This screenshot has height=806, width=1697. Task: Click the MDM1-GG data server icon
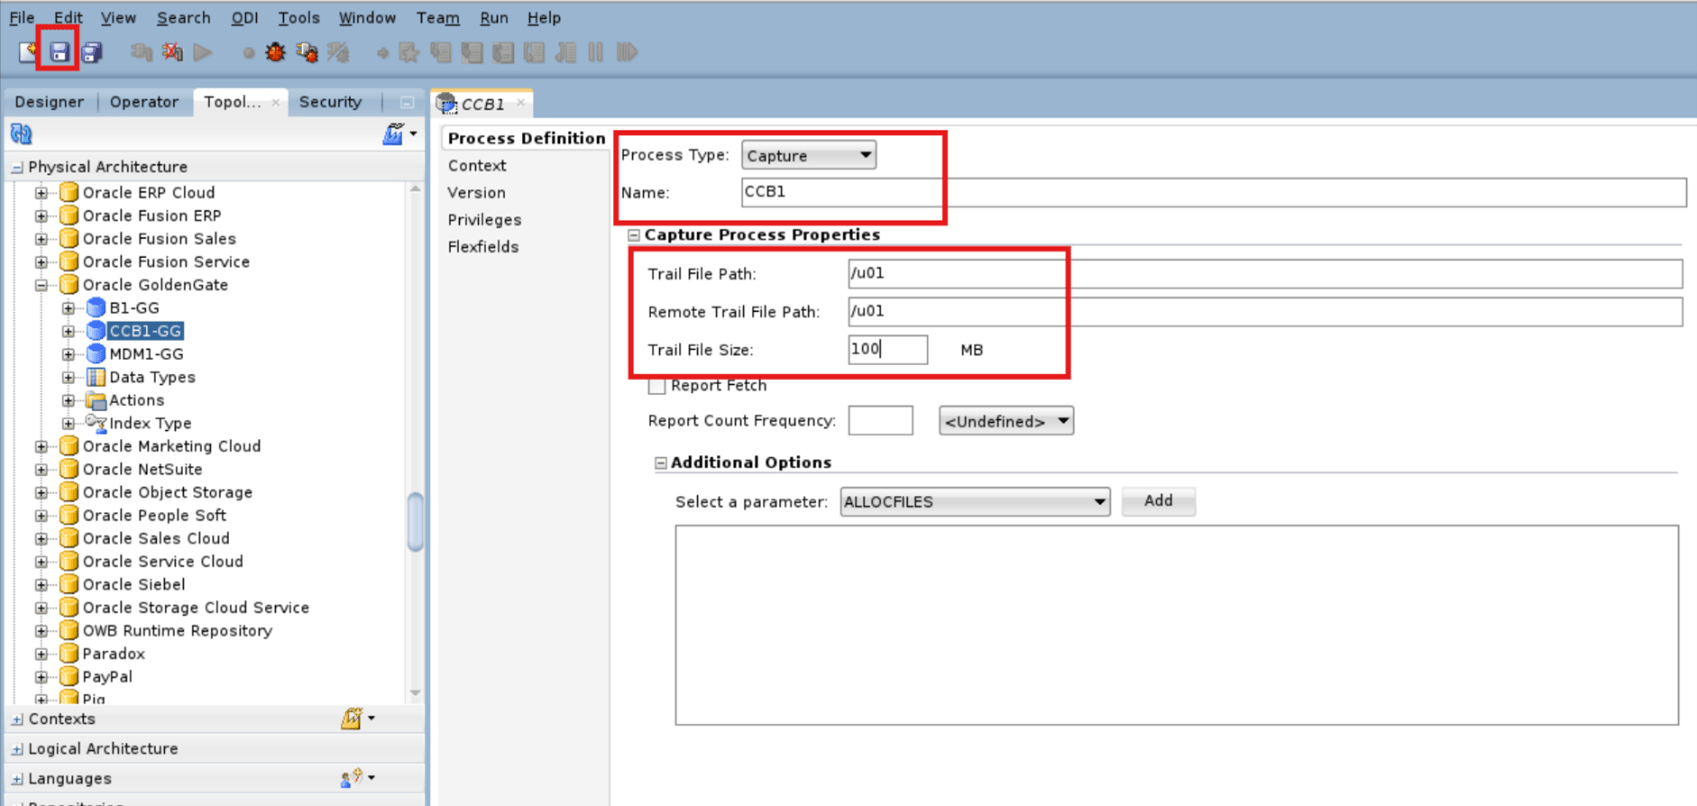click(x=96, y=354)
